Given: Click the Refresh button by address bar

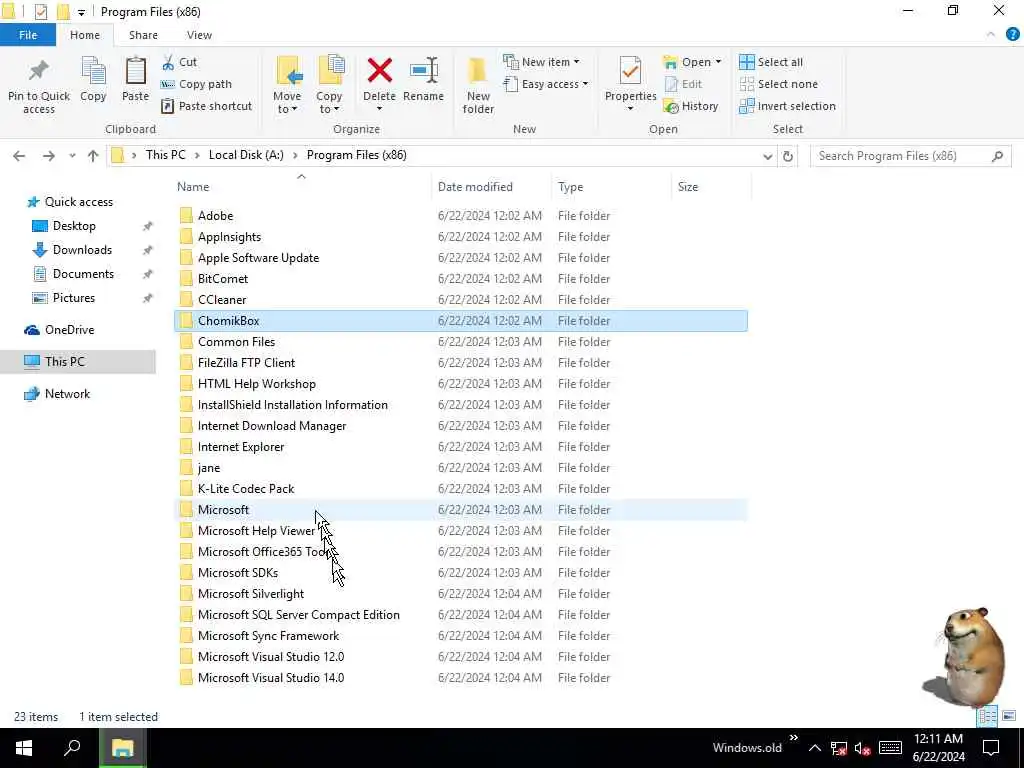Looking at the screenshot, I should tap(788, 156).
